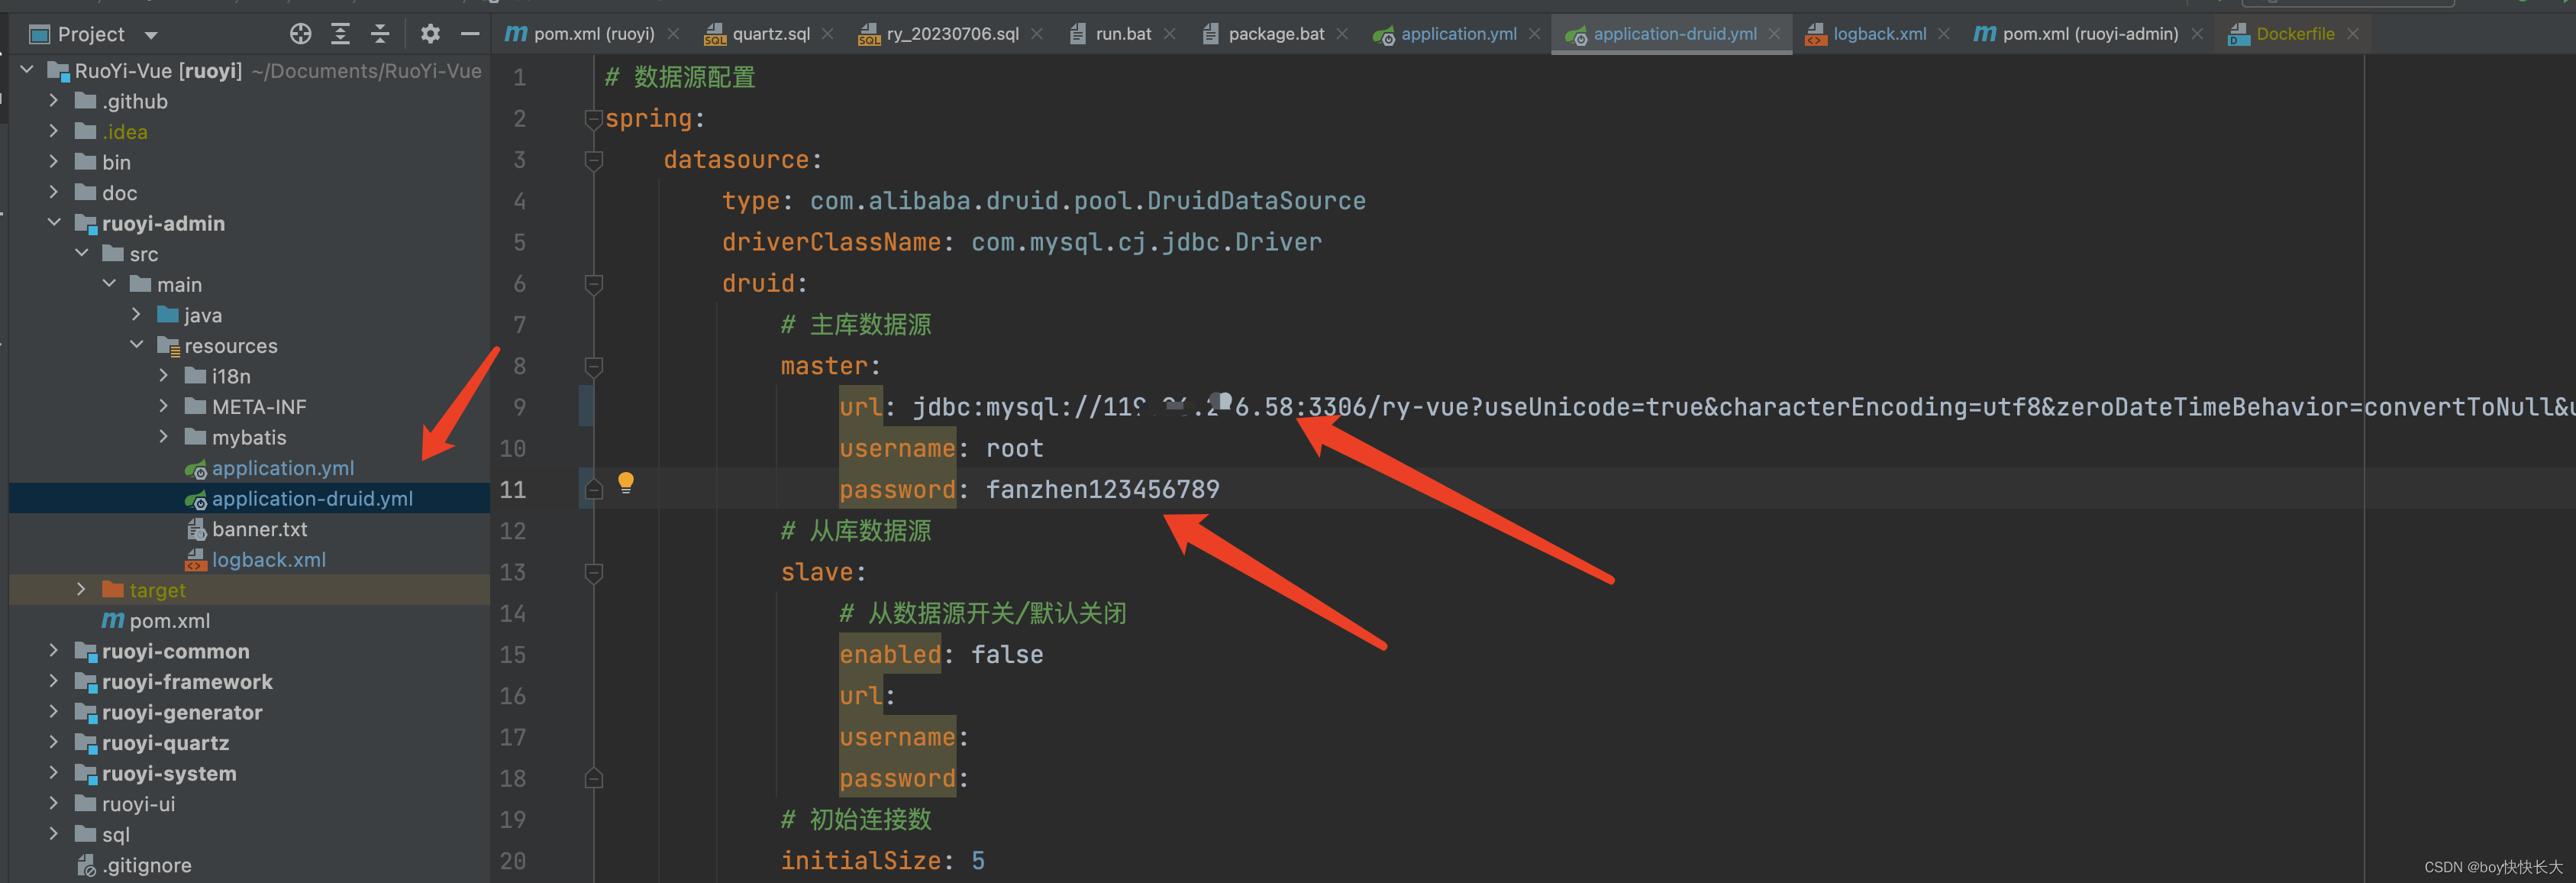Collapse the src folder
Screen dimensions: 2576x883
tap(82, 254)
